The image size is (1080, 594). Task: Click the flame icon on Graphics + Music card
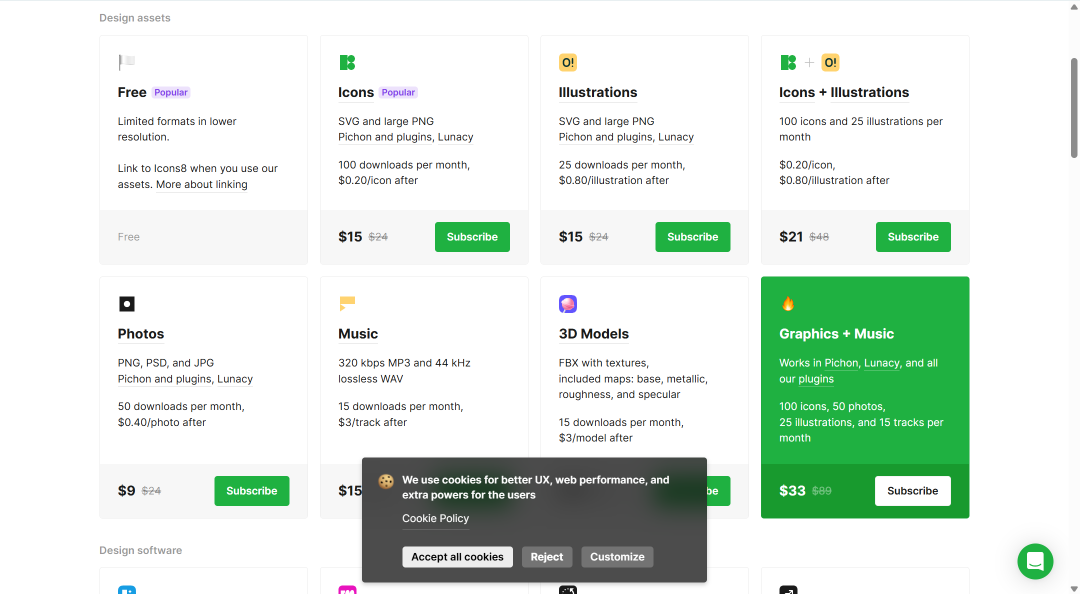click(788, 304)
